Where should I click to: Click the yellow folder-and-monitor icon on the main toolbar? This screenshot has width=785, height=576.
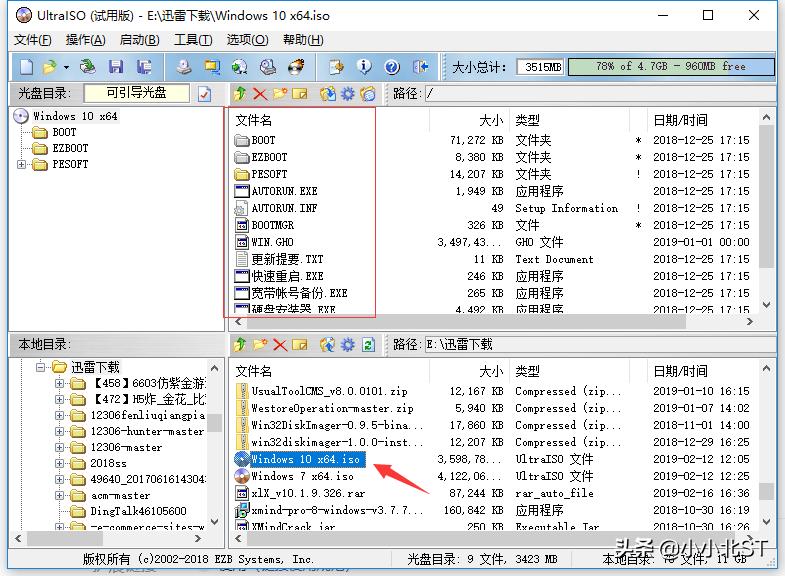pos(212,67)
